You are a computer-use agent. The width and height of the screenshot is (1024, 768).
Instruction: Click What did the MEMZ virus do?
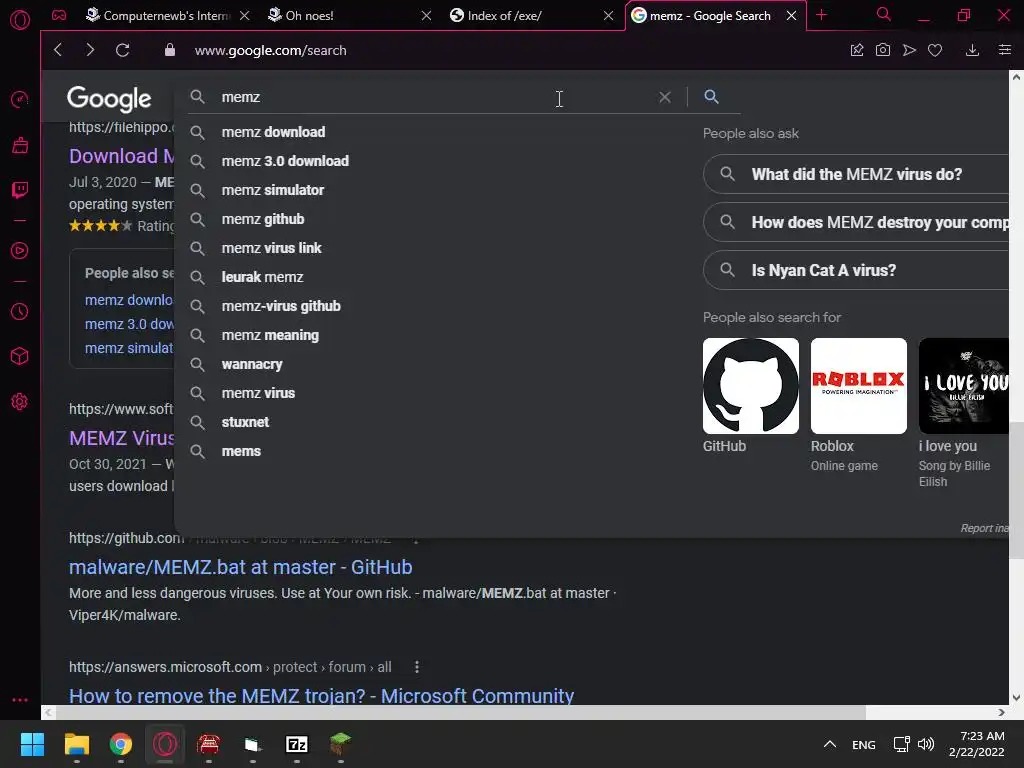click(x=856, y=174)
